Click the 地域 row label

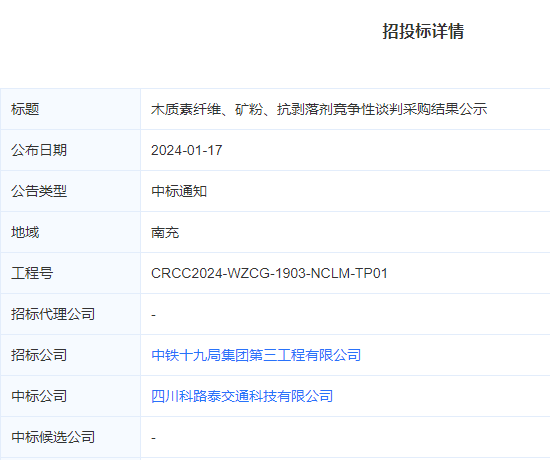[x=25, y=232]
